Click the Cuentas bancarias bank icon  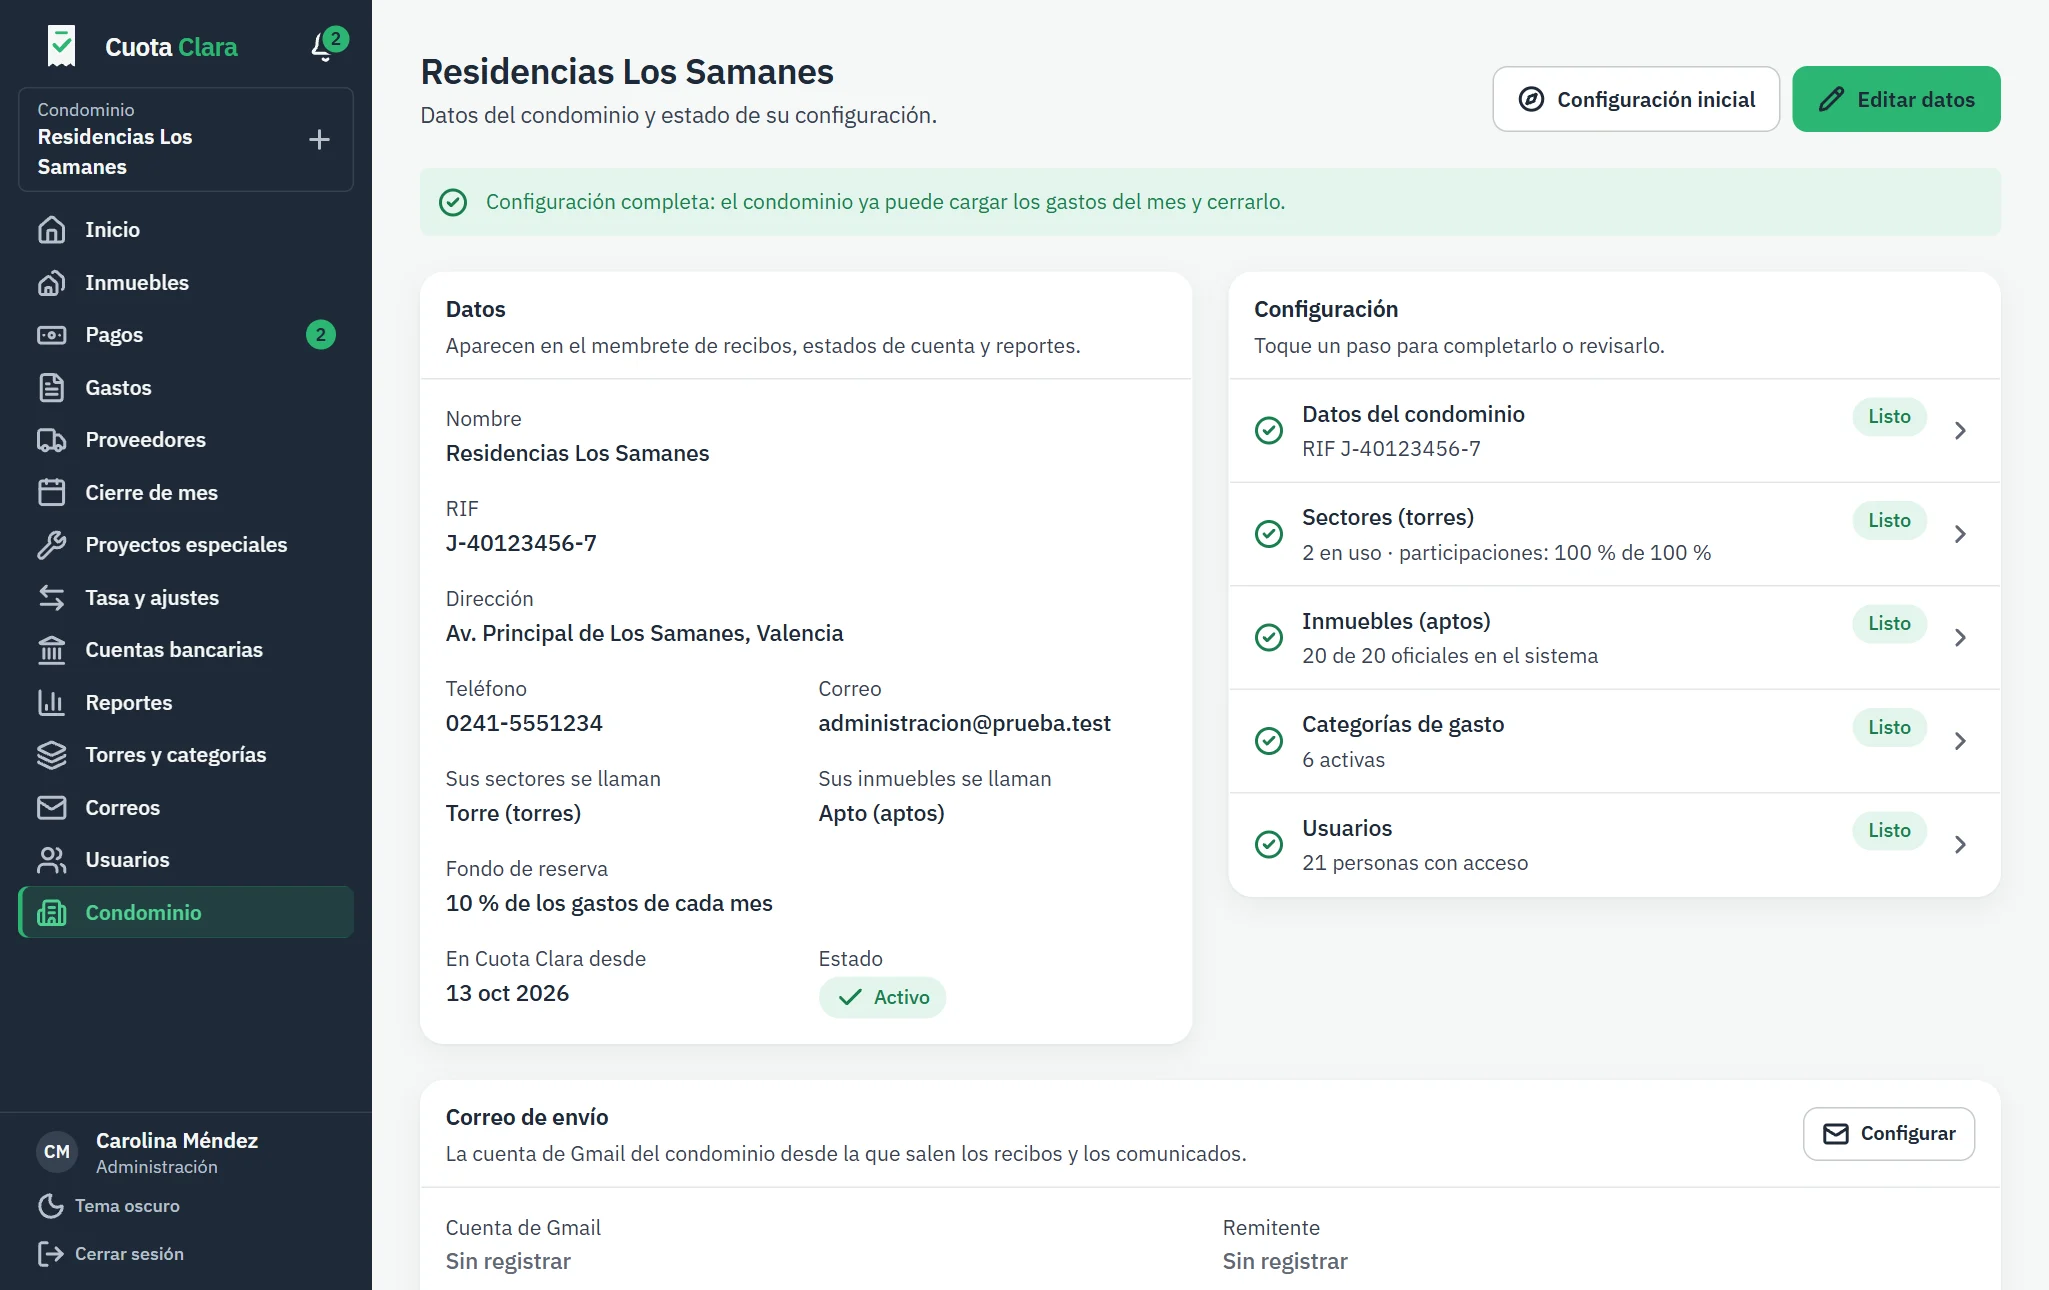pos(51,650)
